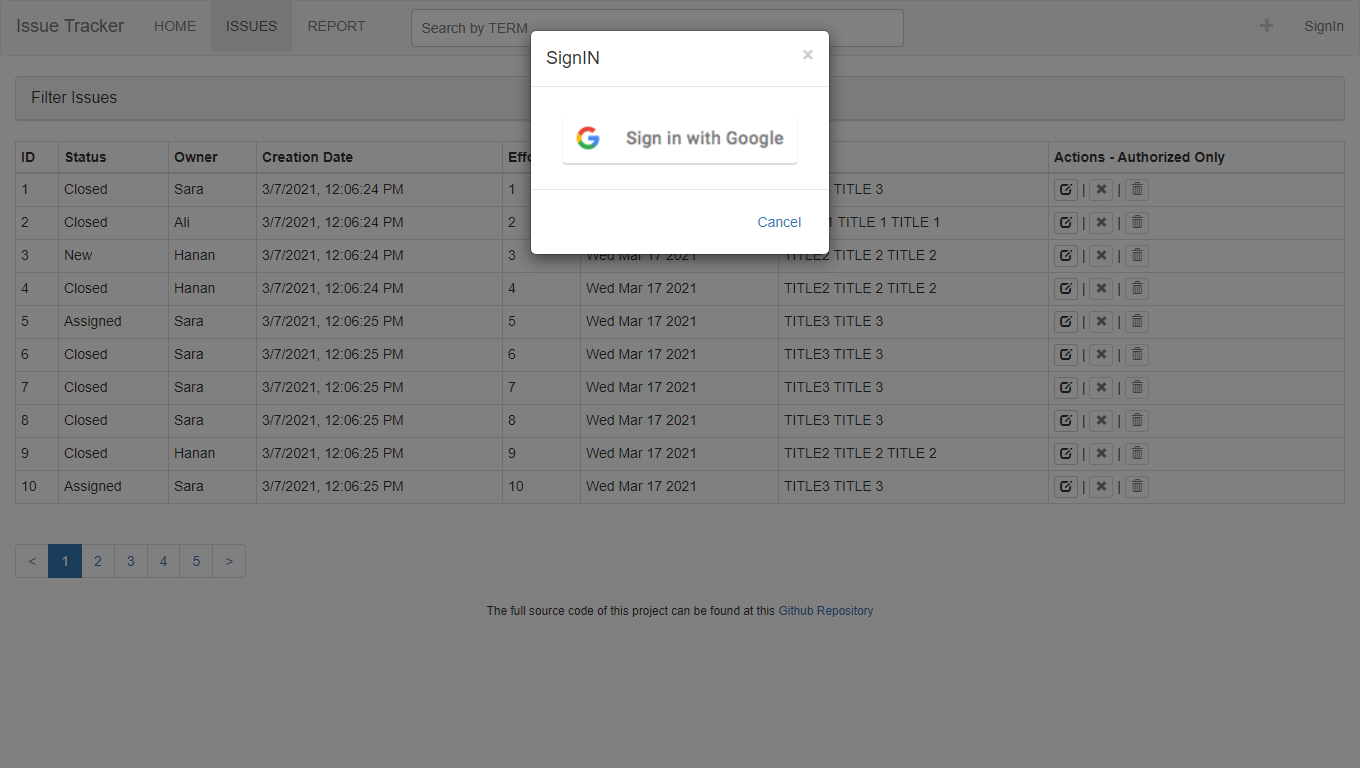Screen dimensions: 1360x768
Task: Click owner cell 'Ali' in row 2
Action: click(x=212, y=222)
